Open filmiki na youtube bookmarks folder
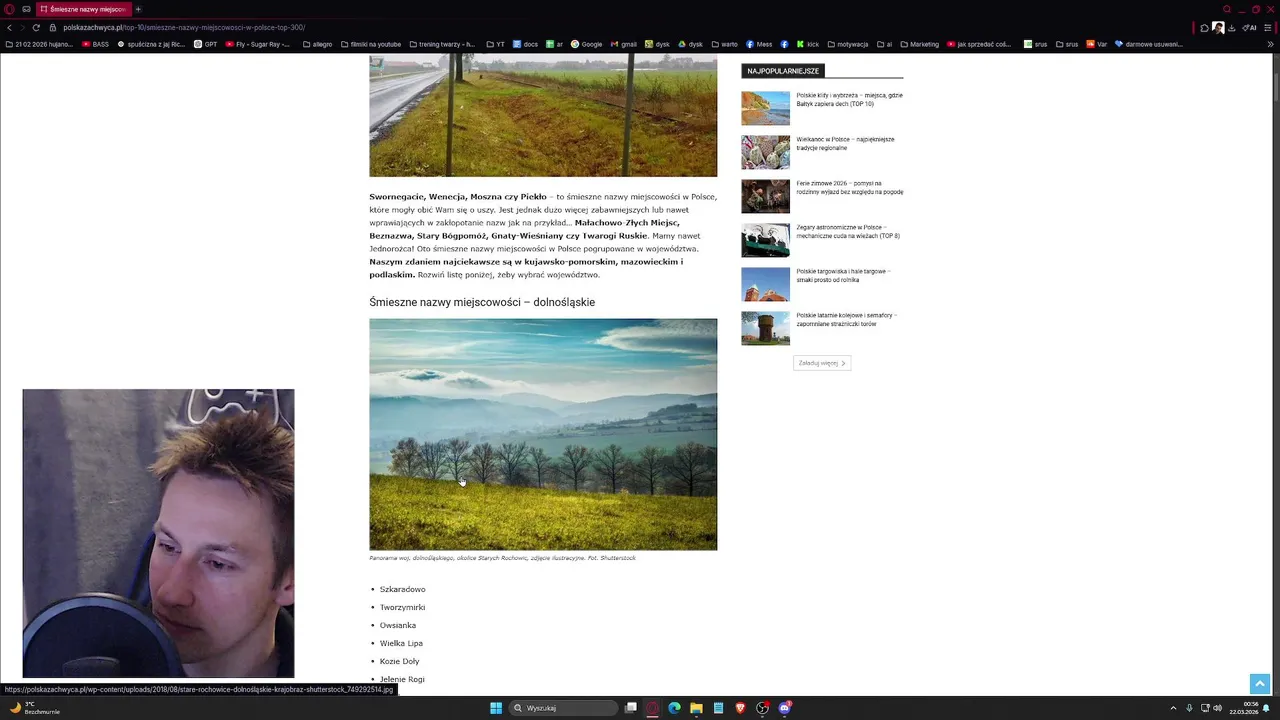The image size is (1280, 720). tap(371, 44)
